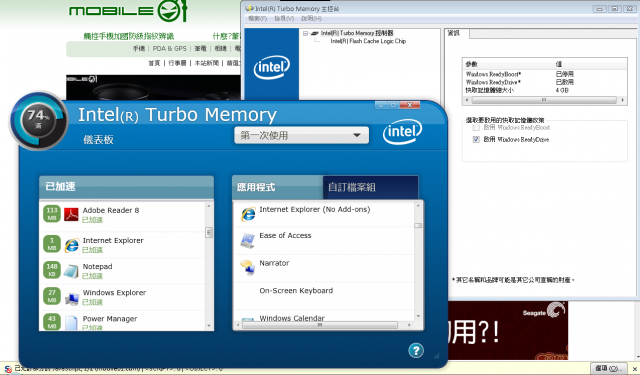640x375 pixels.
Task: Open the 筆電 link on Mobile01
Action: (200, 49)
